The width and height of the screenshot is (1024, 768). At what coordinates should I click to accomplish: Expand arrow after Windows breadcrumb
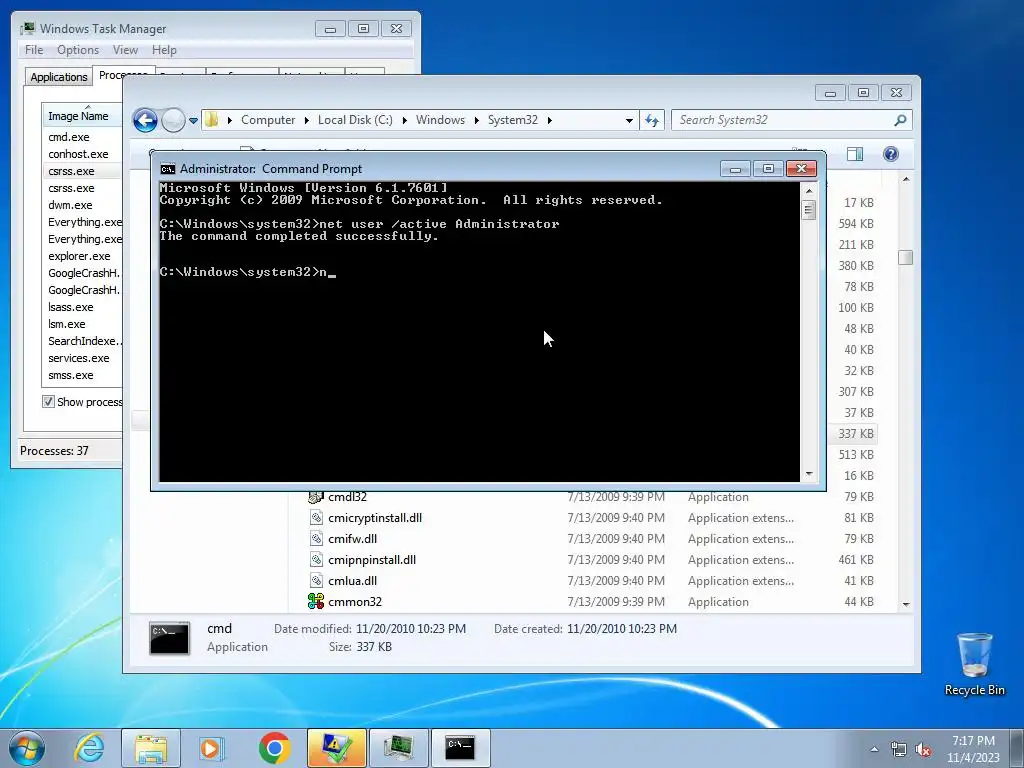476,120
